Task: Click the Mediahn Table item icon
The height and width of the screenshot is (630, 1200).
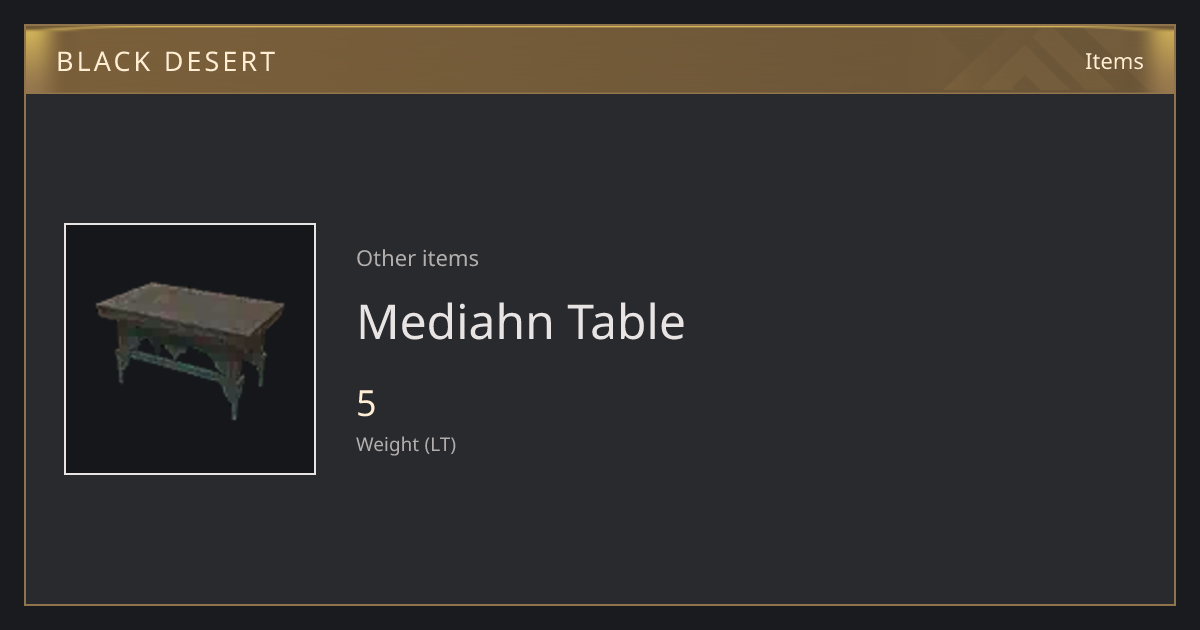Action: (190, 349)
